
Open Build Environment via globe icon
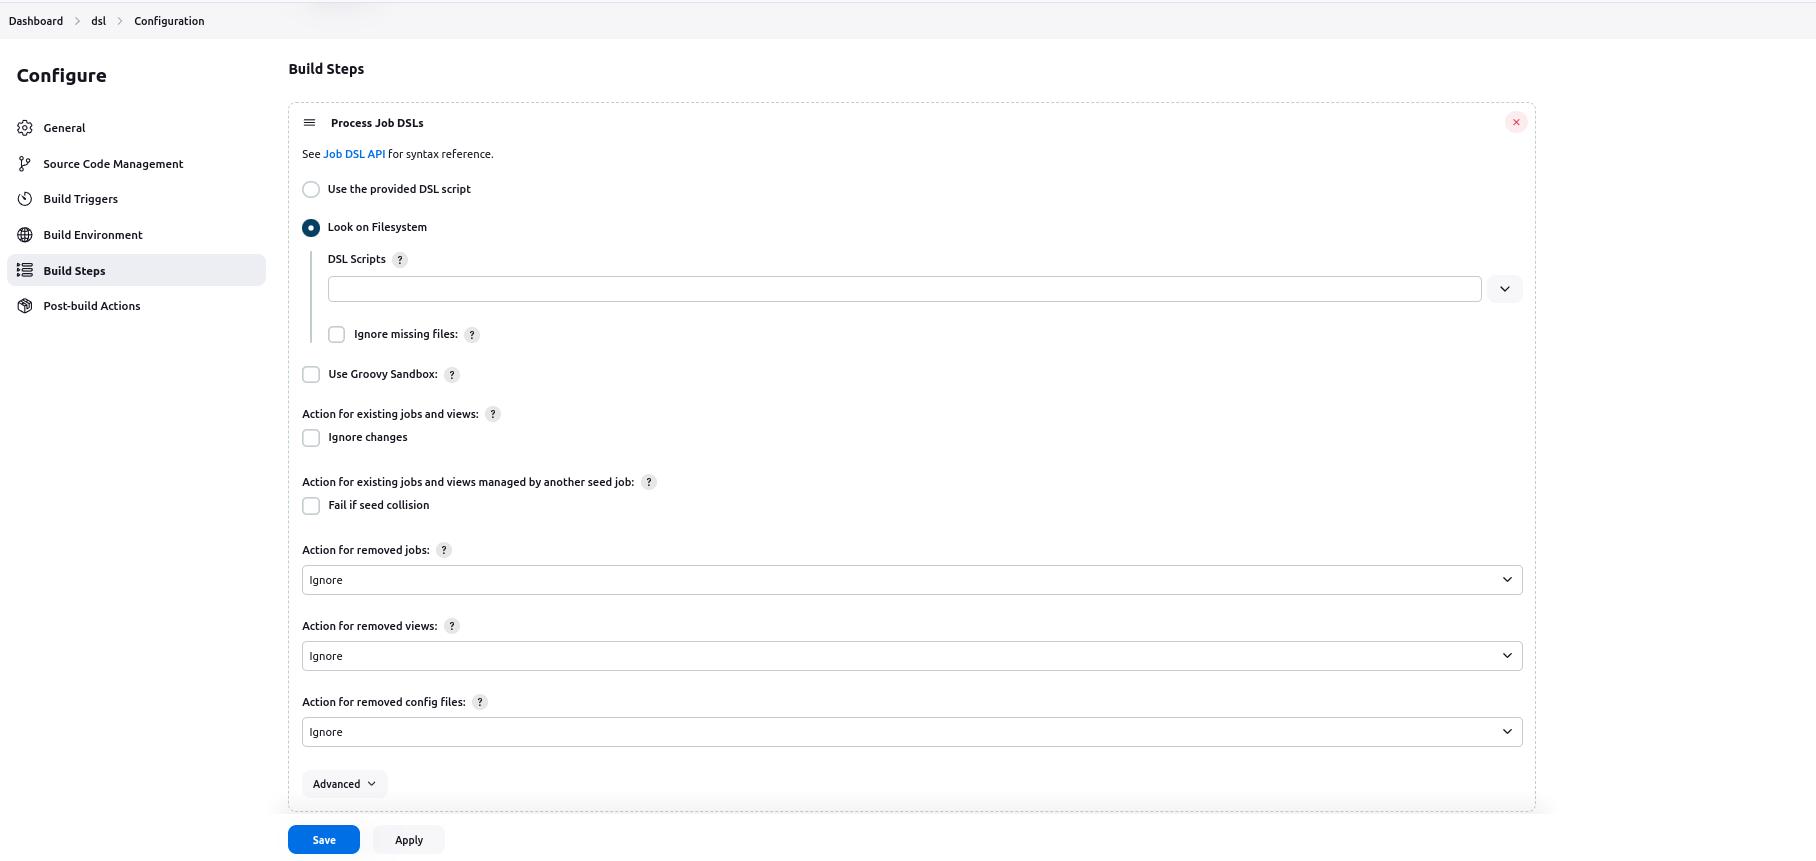24,234
